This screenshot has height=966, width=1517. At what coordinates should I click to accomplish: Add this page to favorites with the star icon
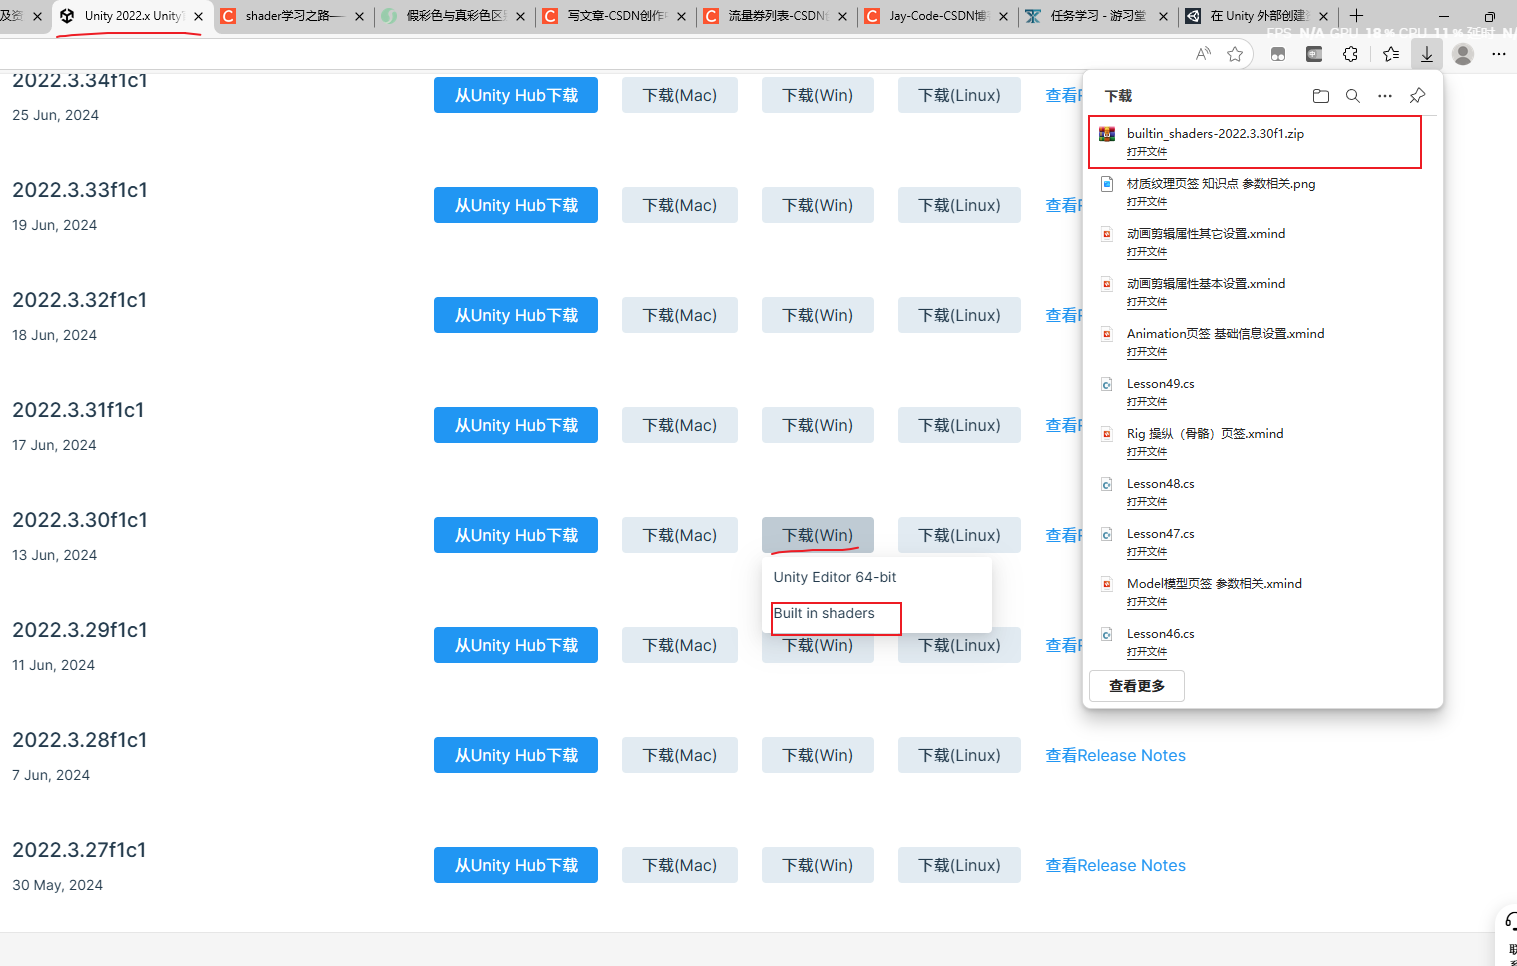click(x=1235, y=54)
